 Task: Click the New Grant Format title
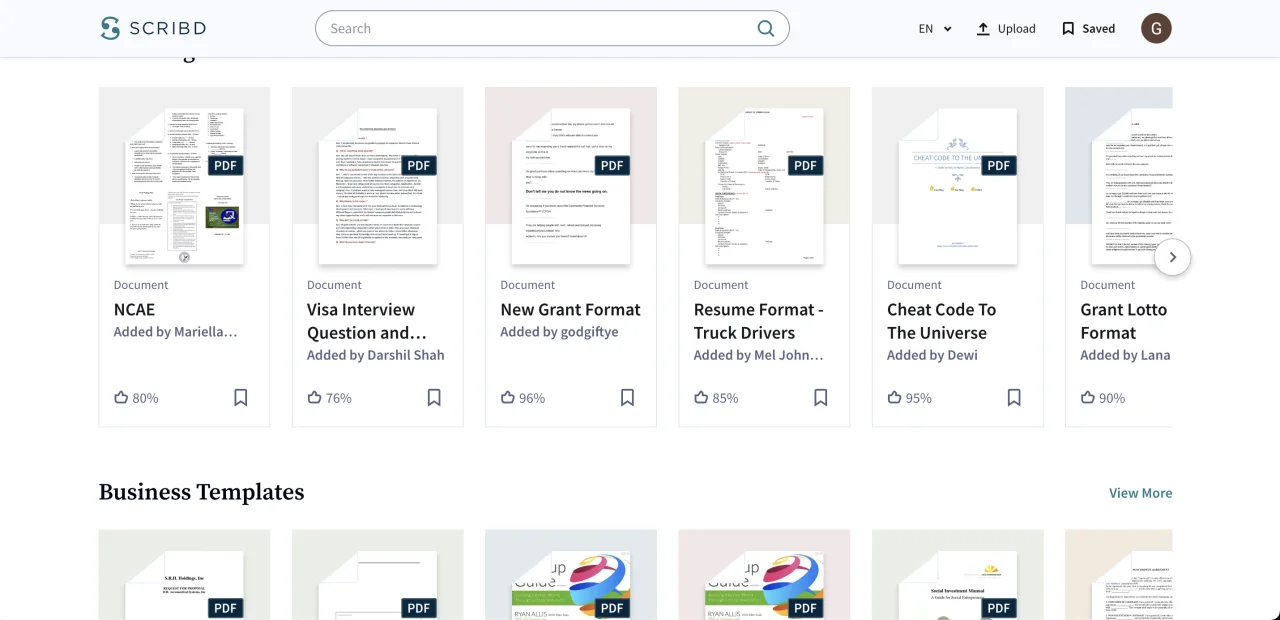tap(571, 310)
